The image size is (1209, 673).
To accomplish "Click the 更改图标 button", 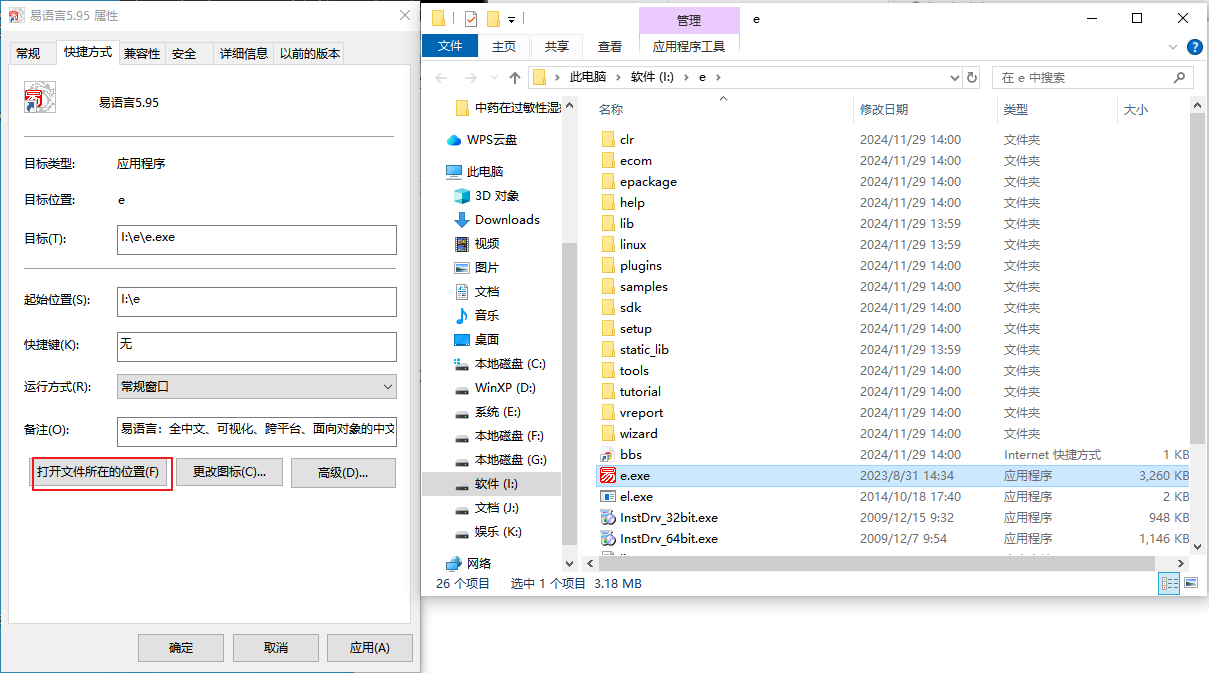I will [229, 472].
